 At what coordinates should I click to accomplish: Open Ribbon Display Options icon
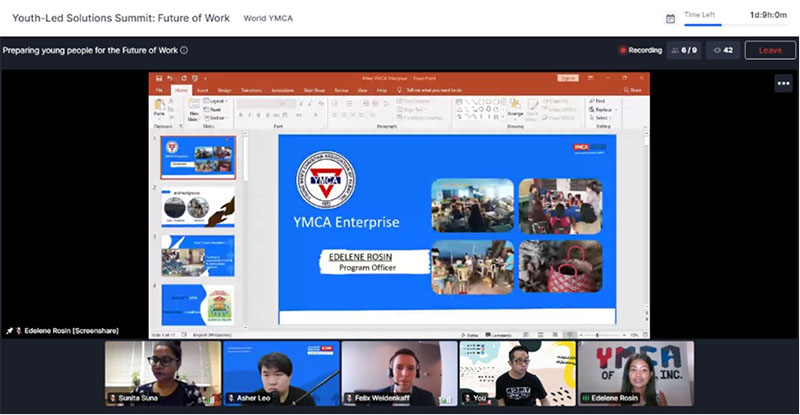[590, 78]
